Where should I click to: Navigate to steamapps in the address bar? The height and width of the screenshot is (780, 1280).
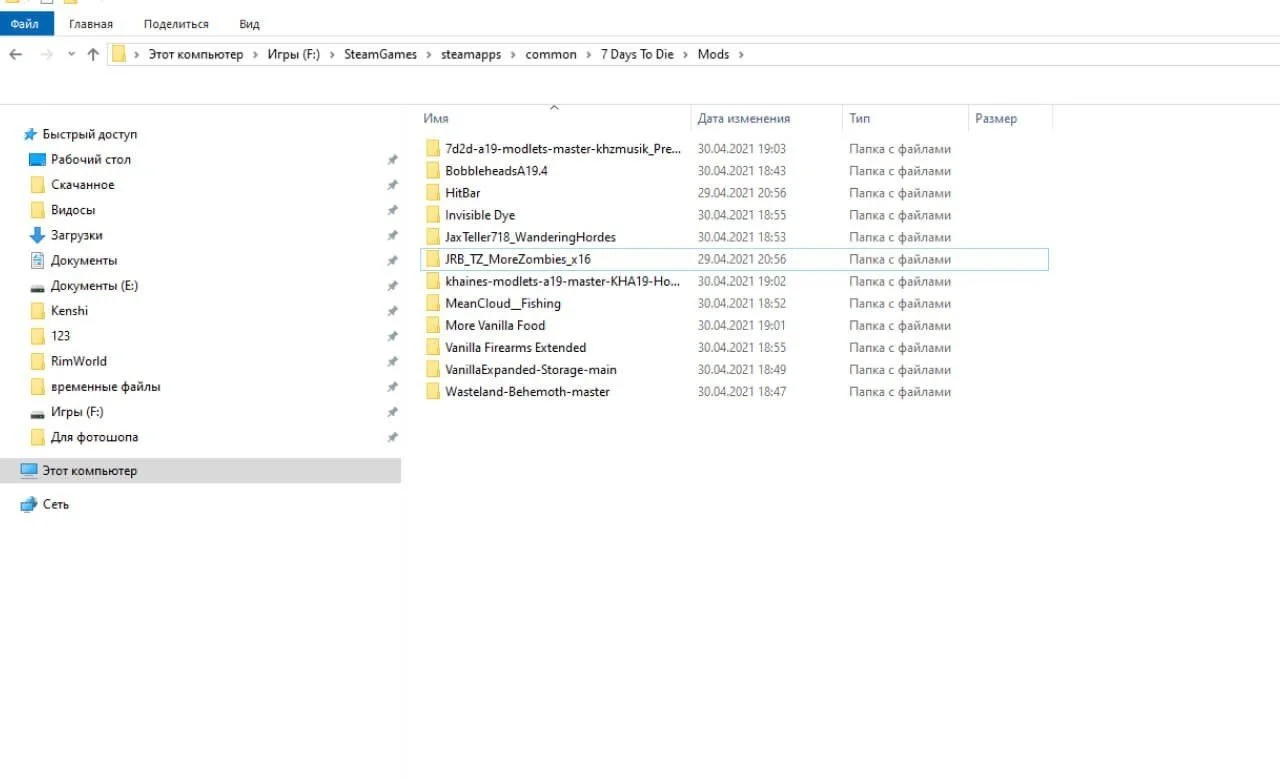pyautogui.click(x=471, y=54)
